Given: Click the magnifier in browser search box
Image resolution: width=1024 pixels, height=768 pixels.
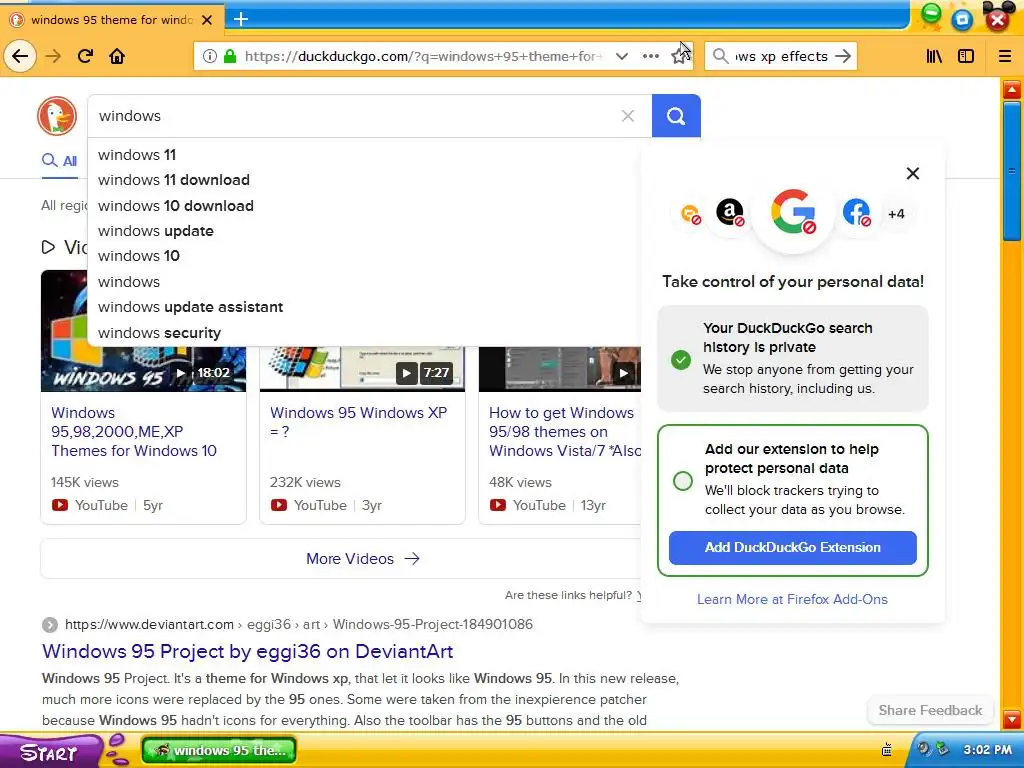Looking at the screenshot, I should click(720, 56).
